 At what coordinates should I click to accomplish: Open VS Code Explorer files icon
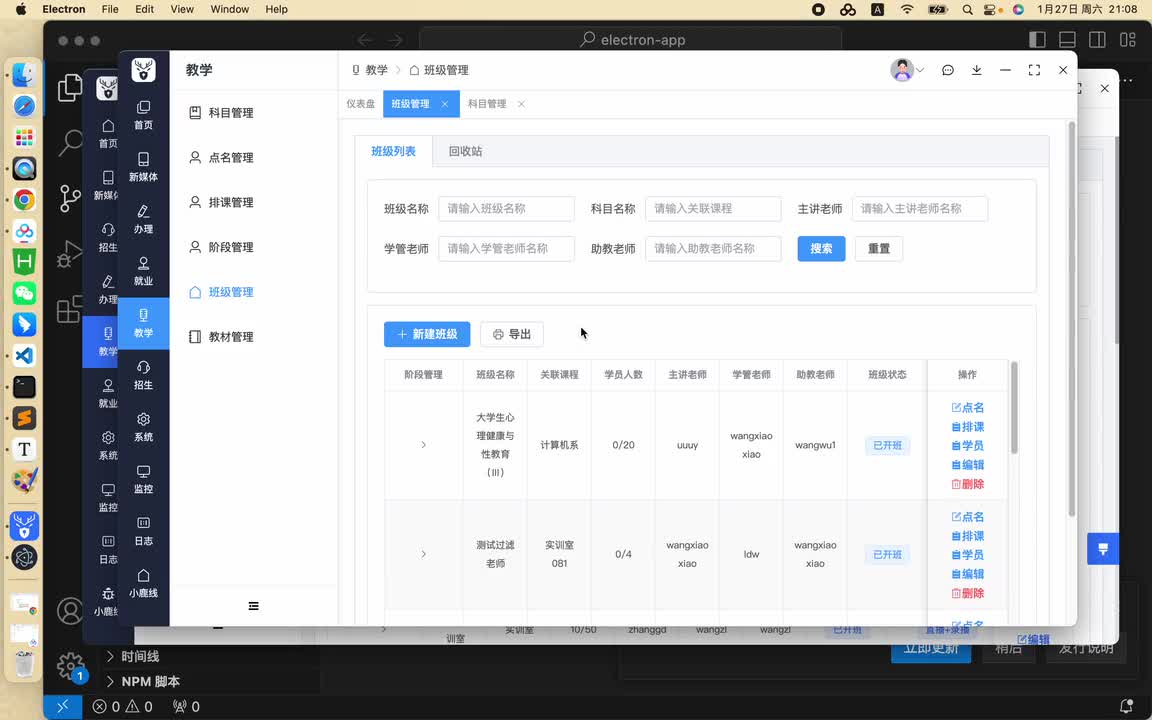70,88
